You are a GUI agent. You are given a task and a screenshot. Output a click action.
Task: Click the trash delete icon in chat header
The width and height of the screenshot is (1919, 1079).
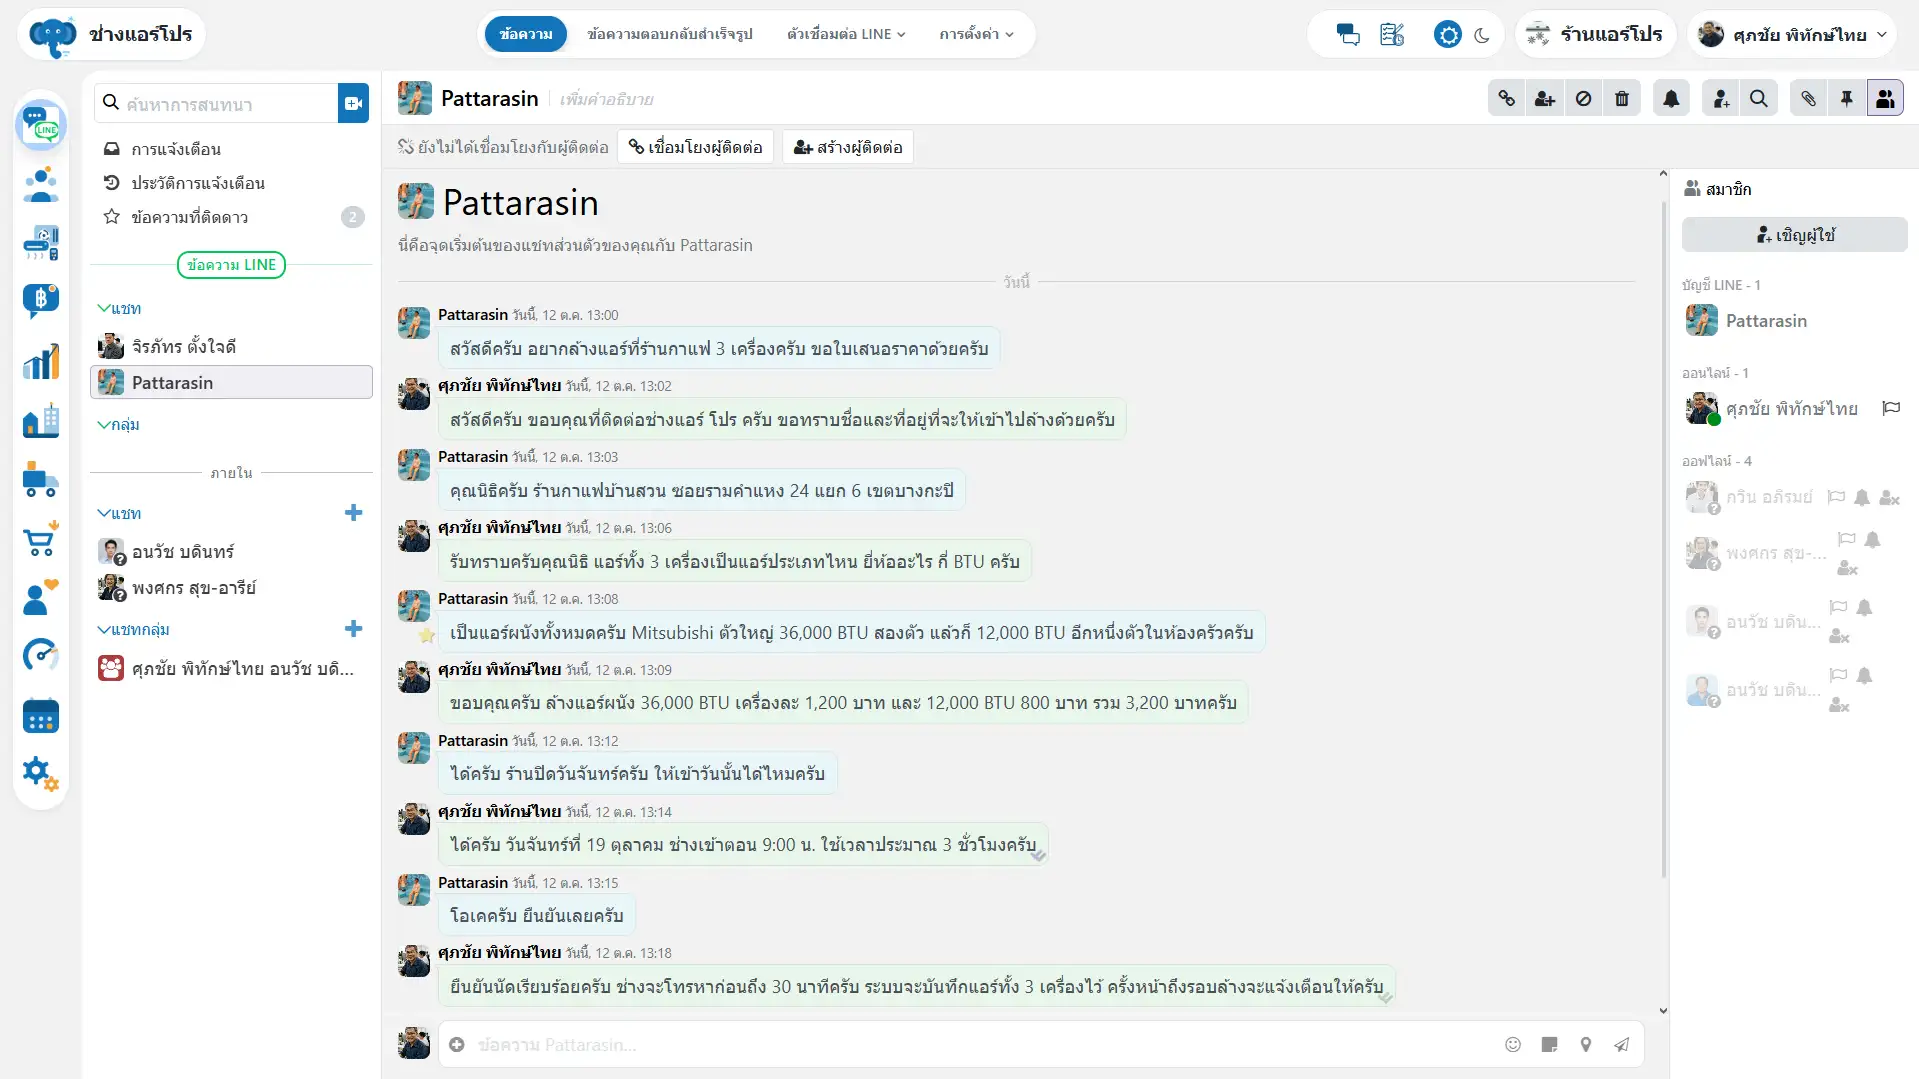click(1622, 98)
